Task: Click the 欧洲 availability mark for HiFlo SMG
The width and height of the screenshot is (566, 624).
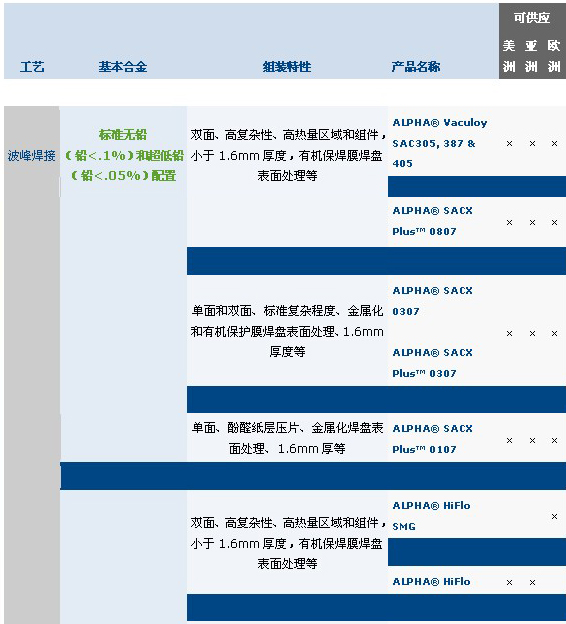Action: 554,517
